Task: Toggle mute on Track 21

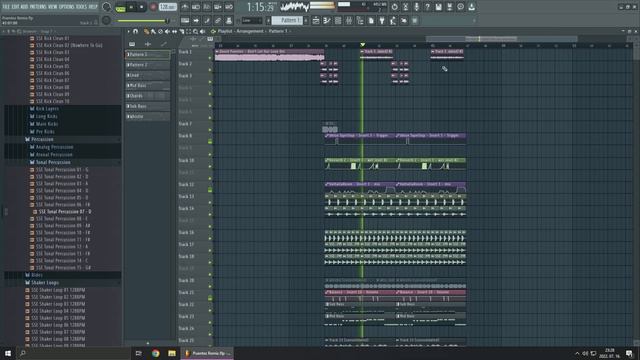Action: (x=210, y=298)
